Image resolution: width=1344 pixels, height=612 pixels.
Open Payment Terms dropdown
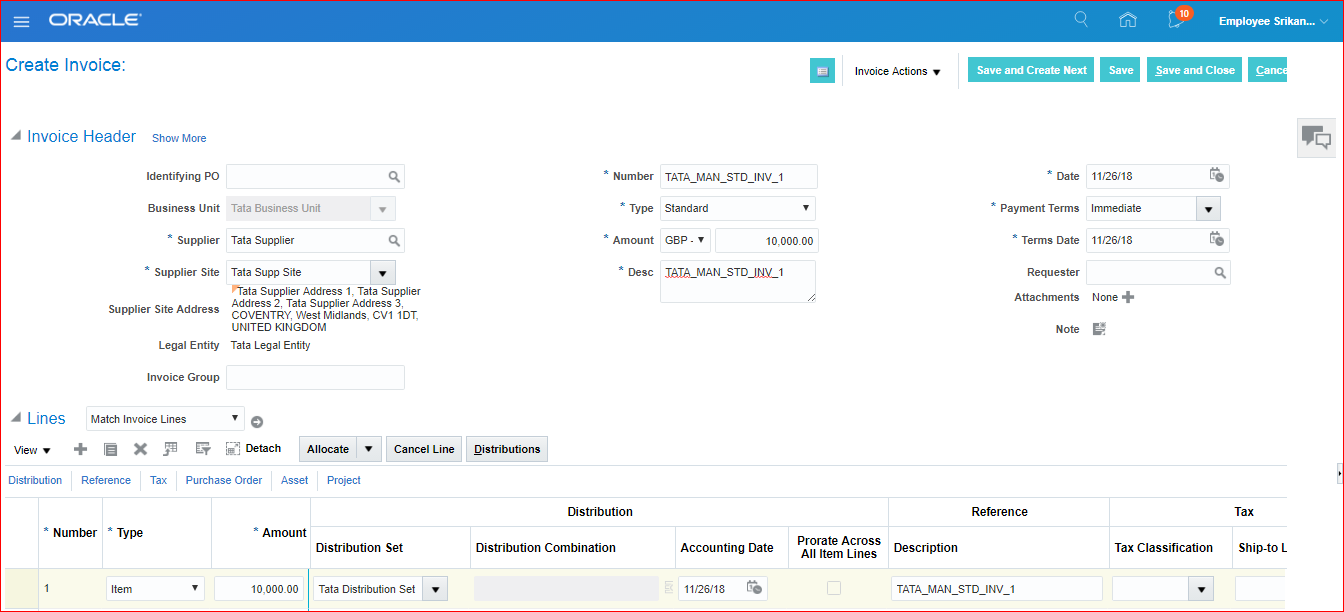(1209, 208)
